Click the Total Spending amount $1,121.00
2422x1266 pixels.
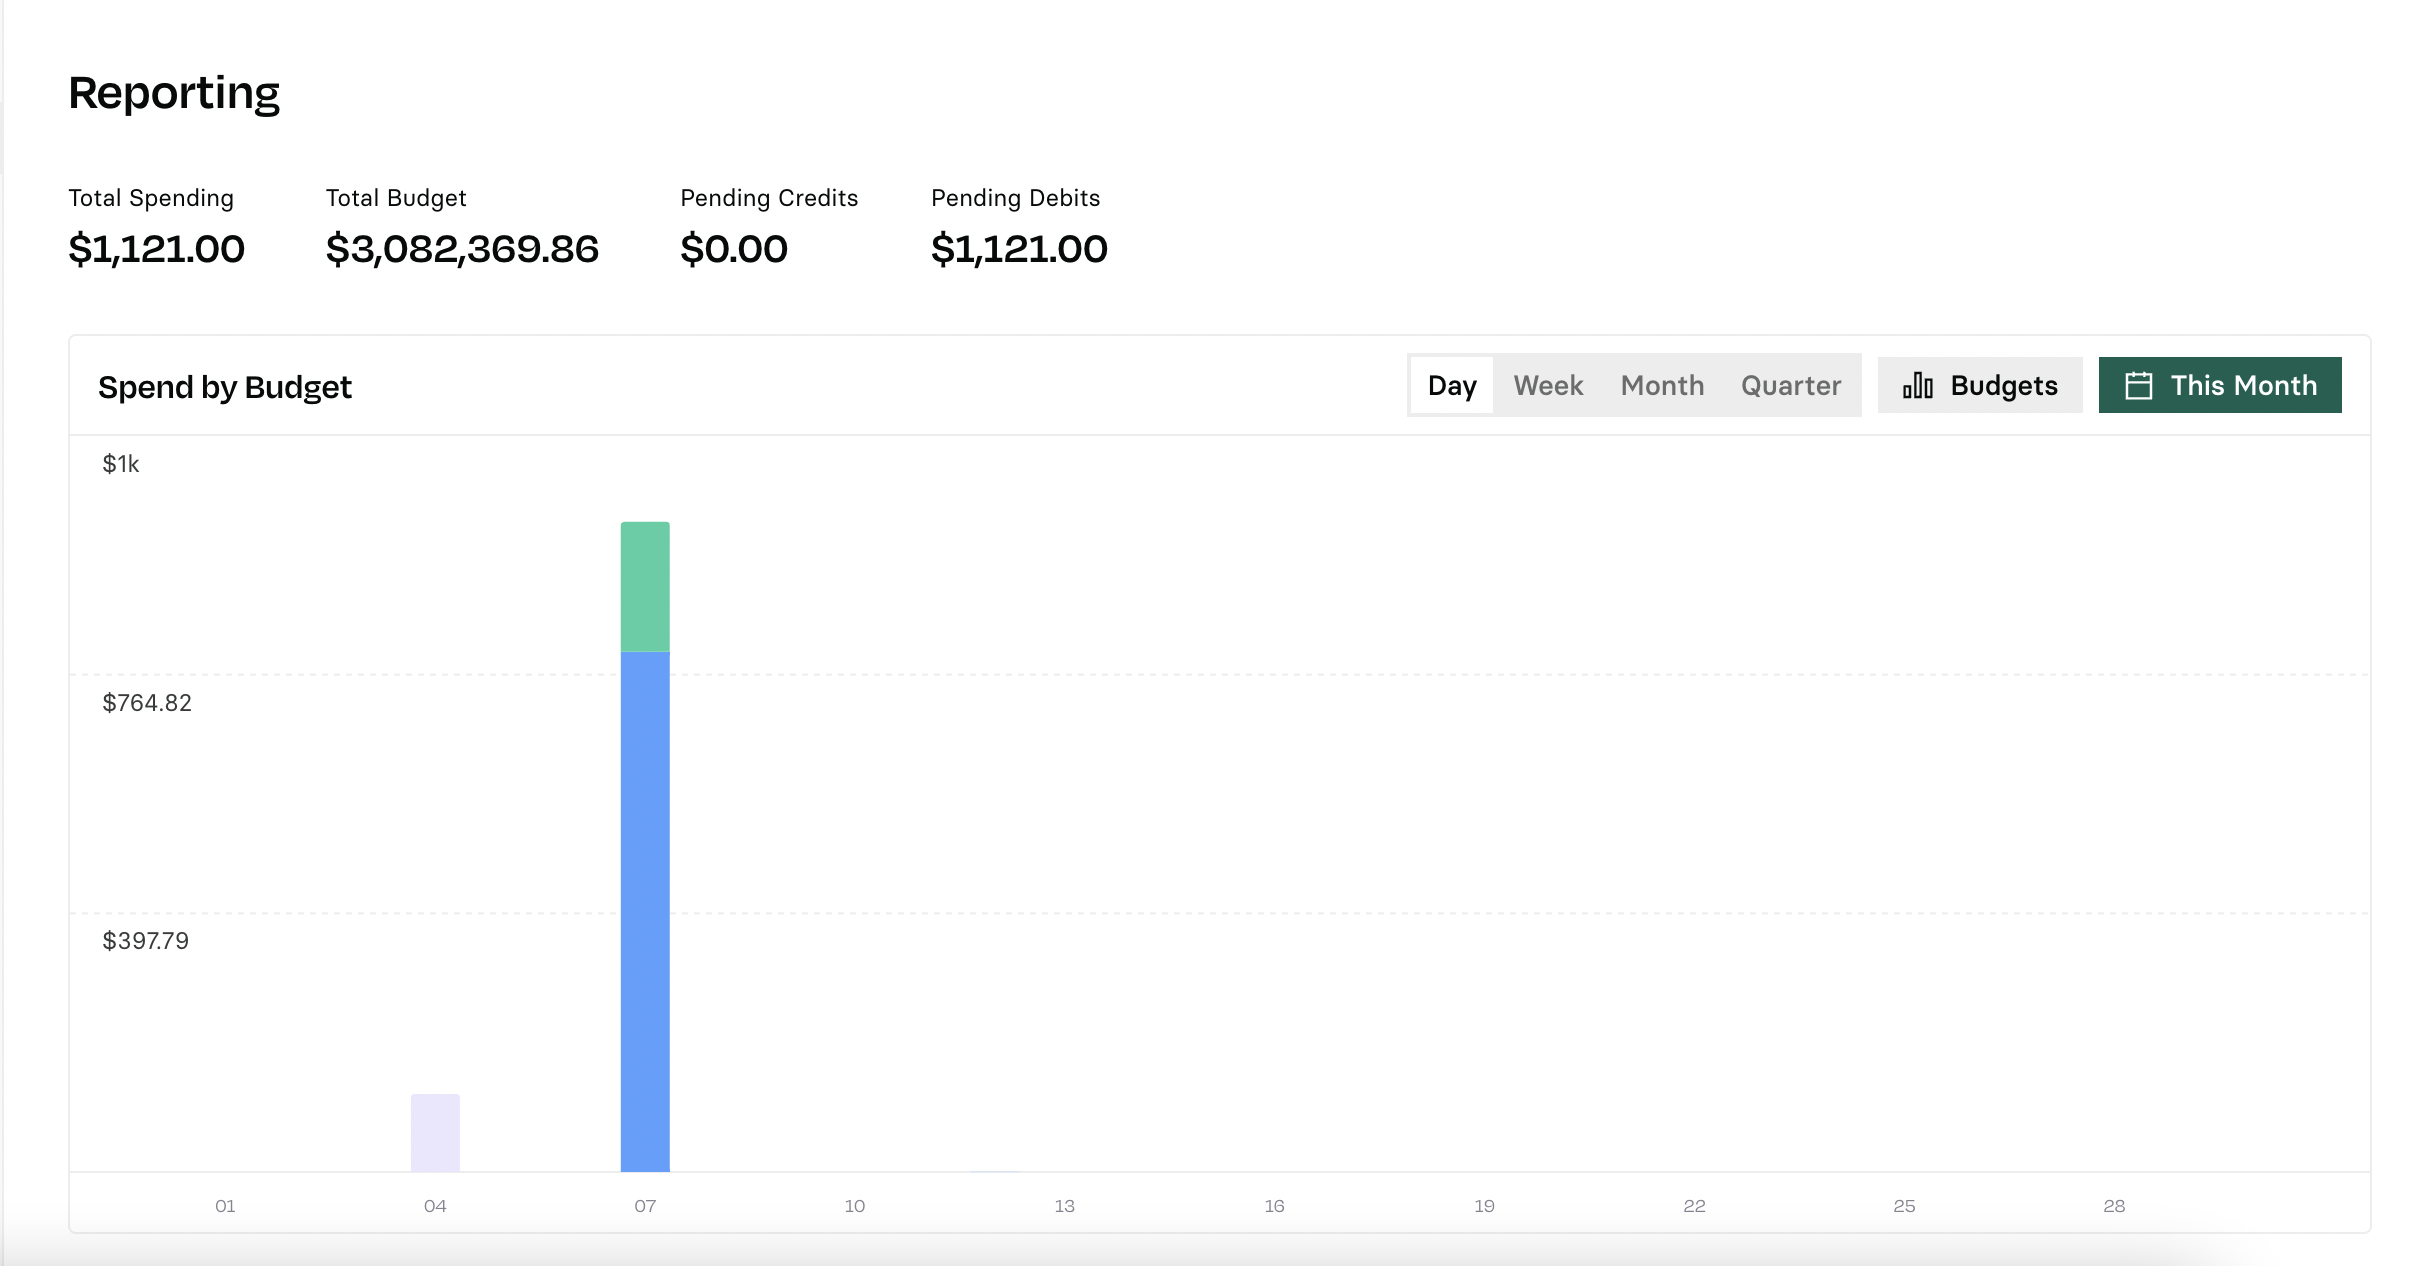pos(156,249)
